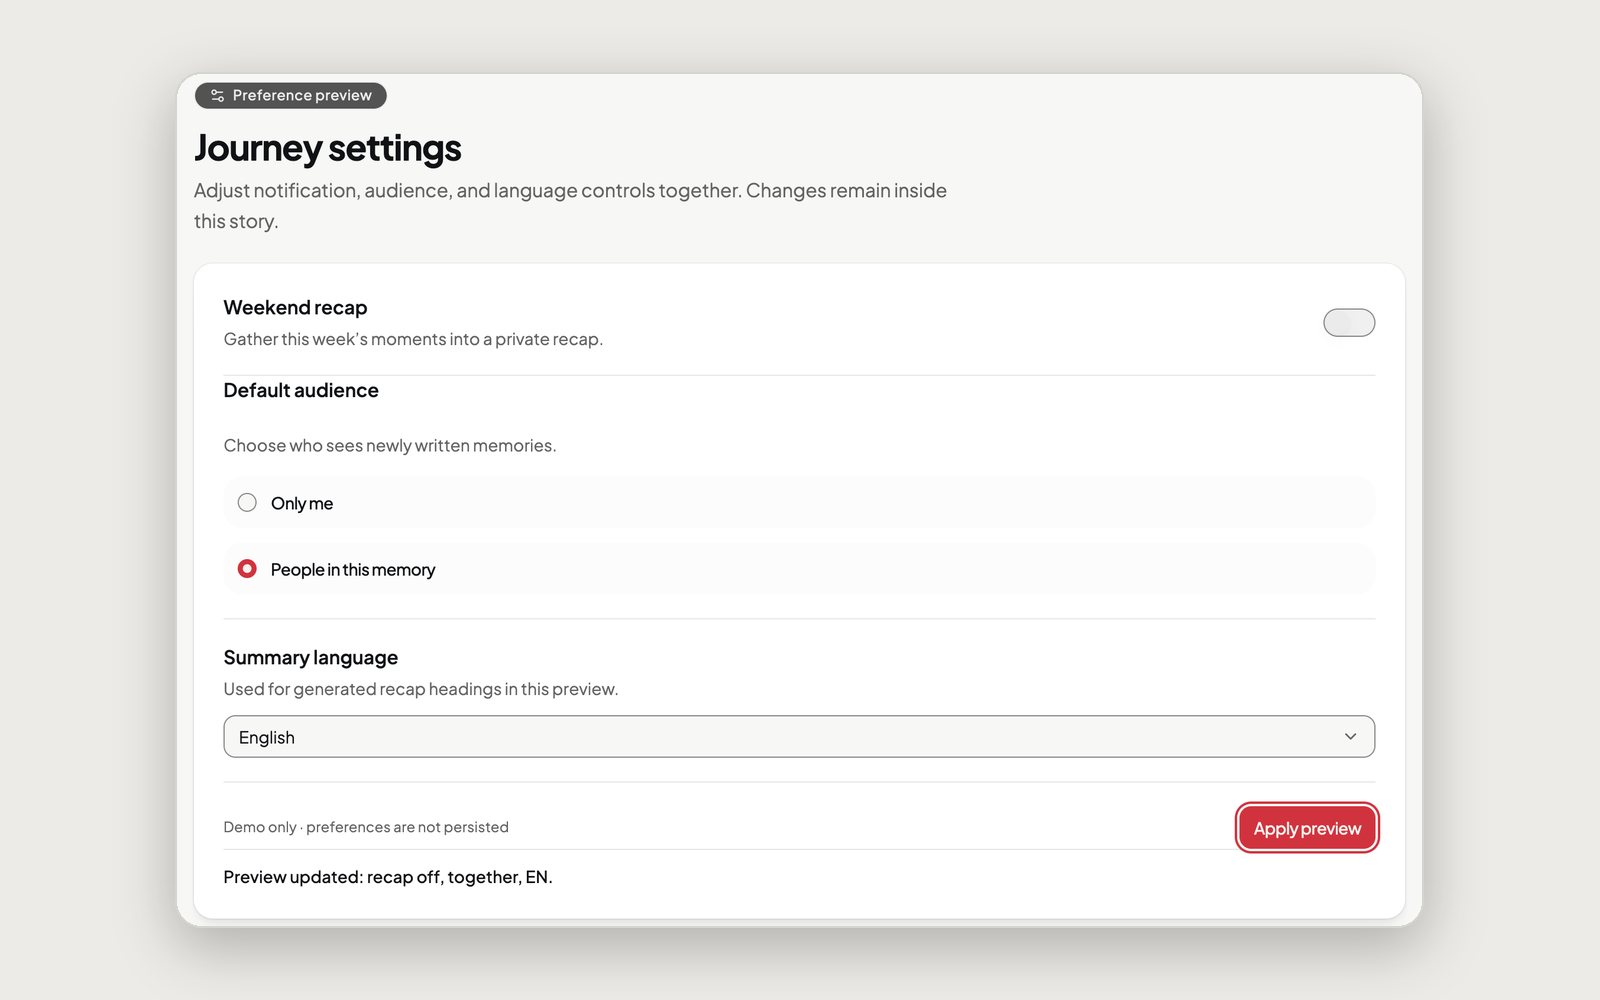Viewport: 1600px width, 1000px height.
Task: Click the Summary language heading
Action: (x=311, y=657)
